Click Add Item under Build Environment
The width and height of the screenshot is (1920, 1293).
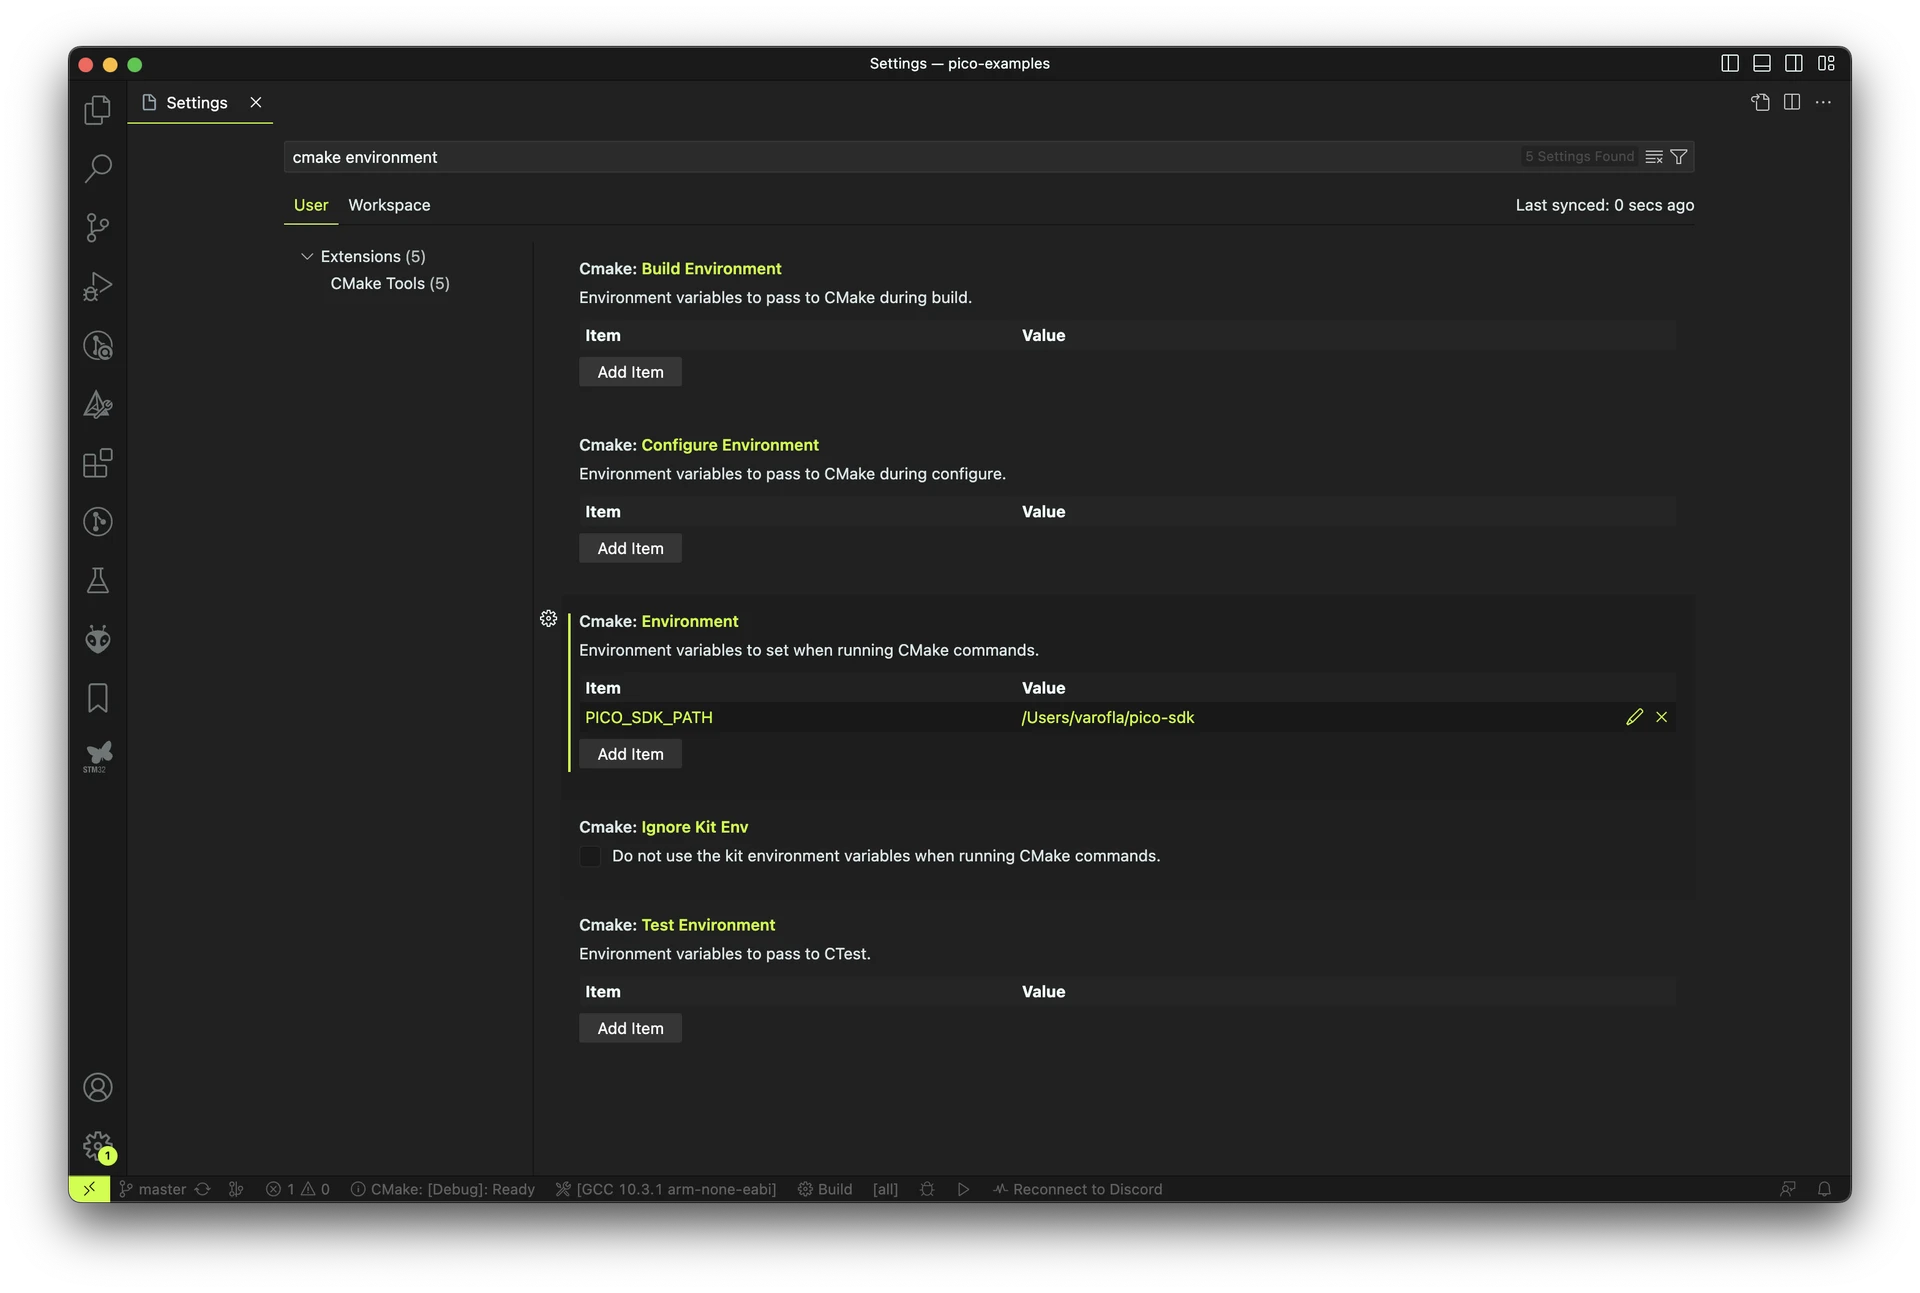tap(630, 372)
